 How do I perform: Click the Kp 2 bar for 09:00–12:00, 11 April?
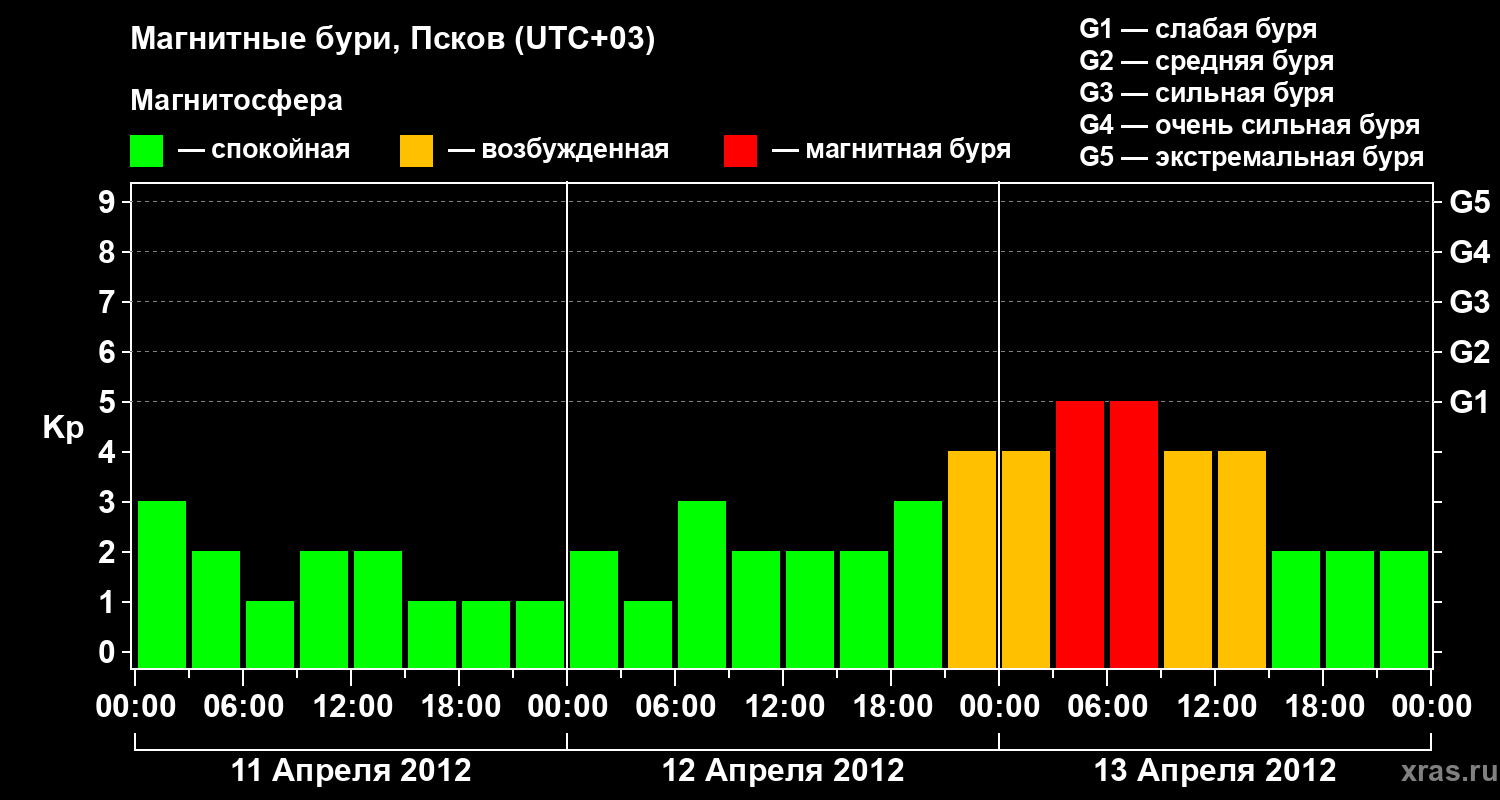[324, 609]
